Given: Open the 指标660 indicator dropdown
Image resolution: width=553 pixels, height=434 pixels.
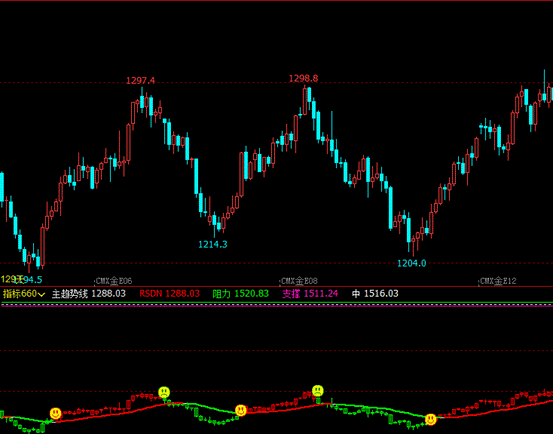Looking at the screenshot, I should tap(24, 294).
